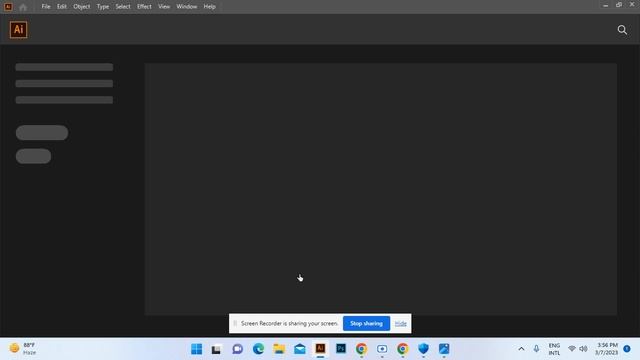Viewport: 640px width, 360px height.
Task: Open the Object menu
Action: point(82,7)
